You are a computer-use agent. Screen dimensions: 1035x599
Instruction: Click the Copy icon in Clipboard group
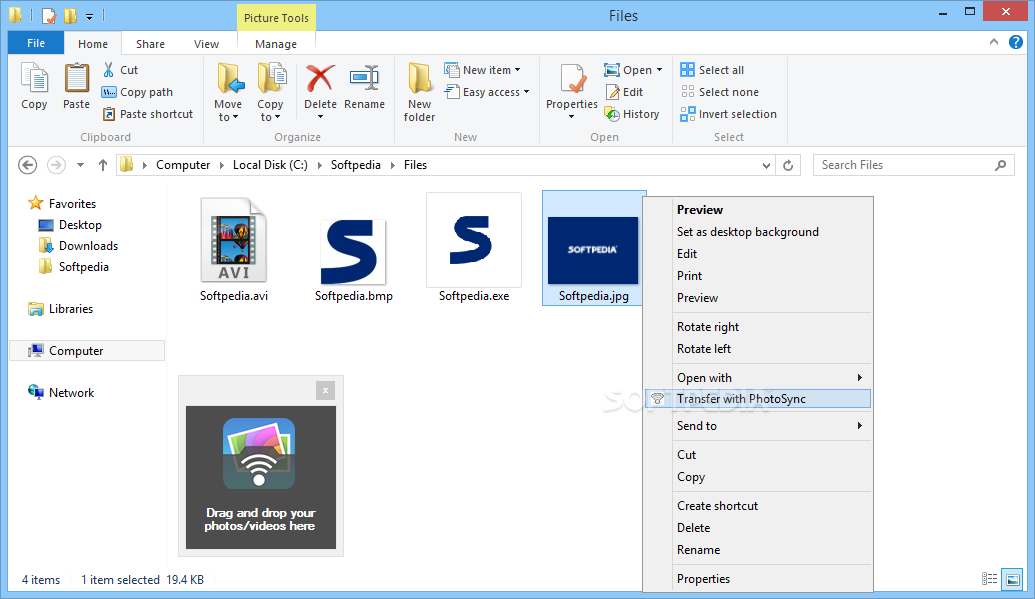click(34, 79)
